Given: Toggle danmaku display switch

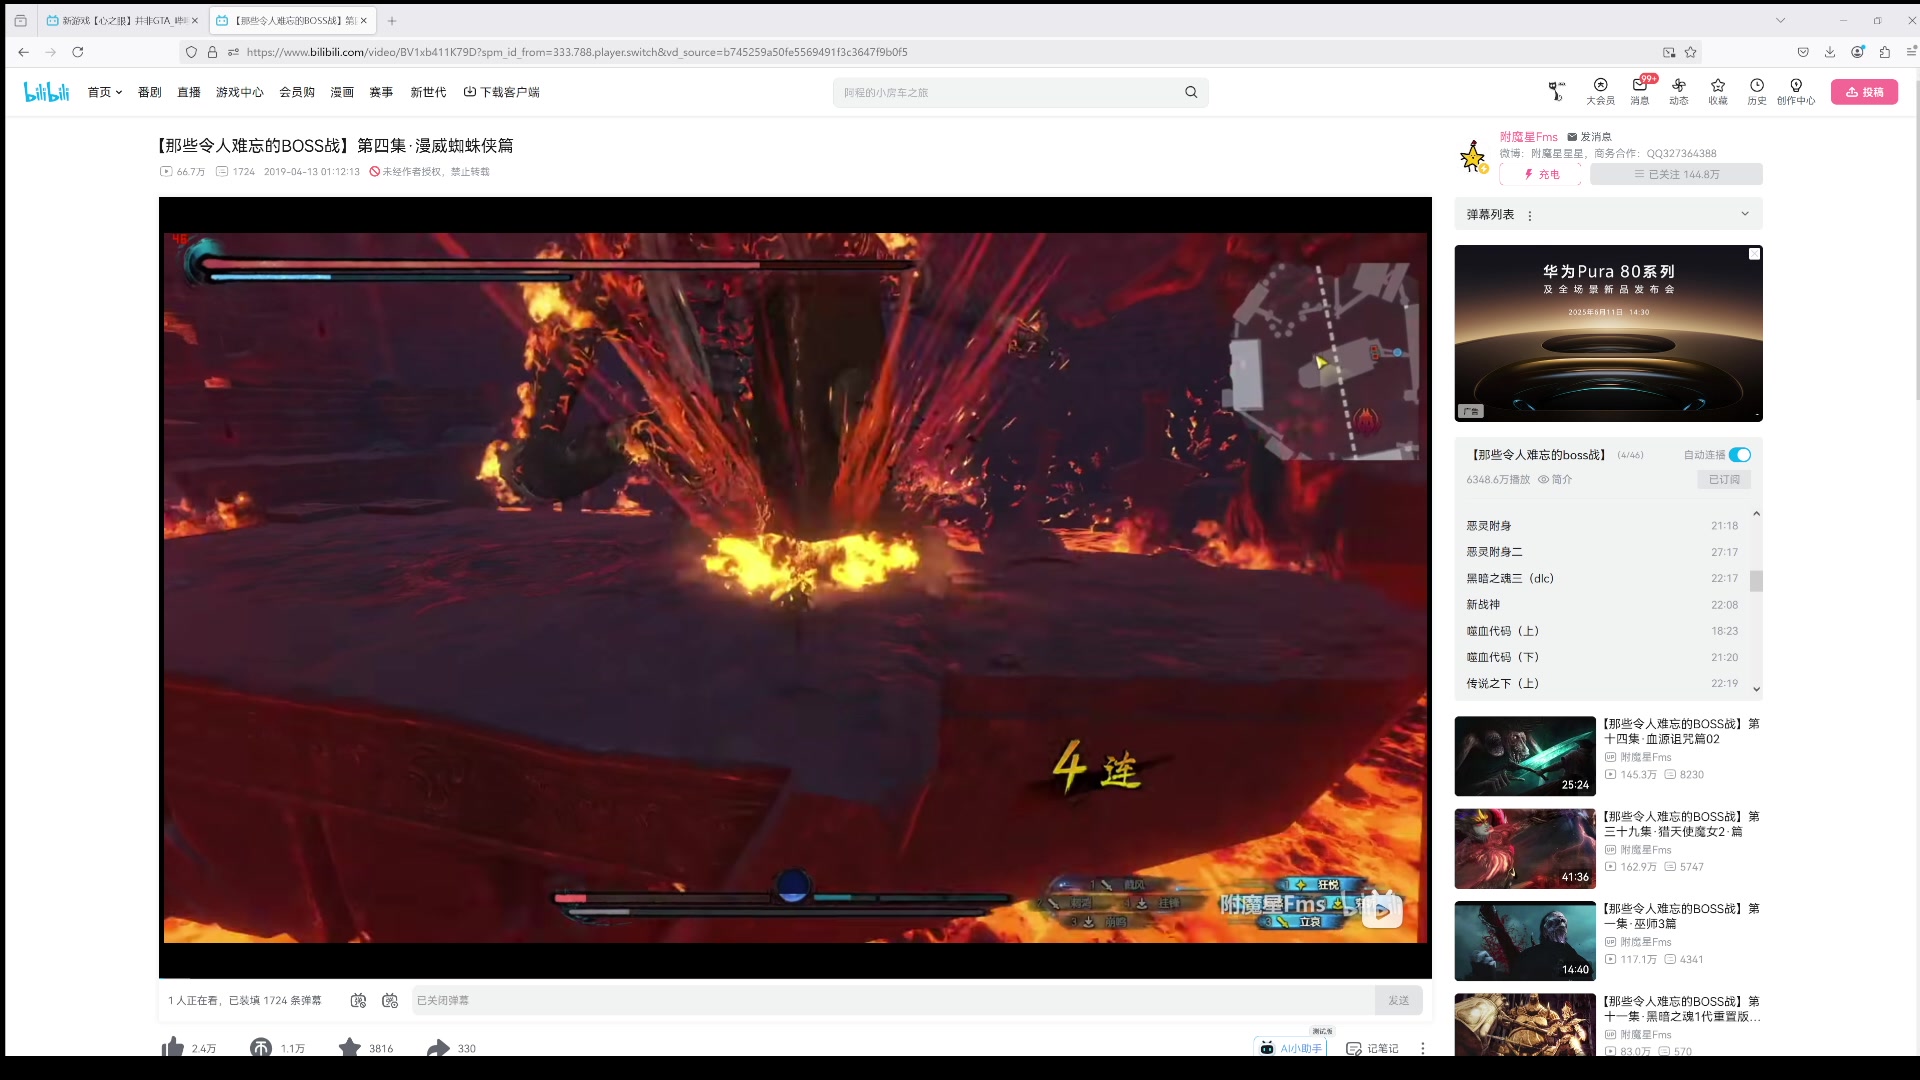Looking at the screenshot, I should (x=358, y=1000).
